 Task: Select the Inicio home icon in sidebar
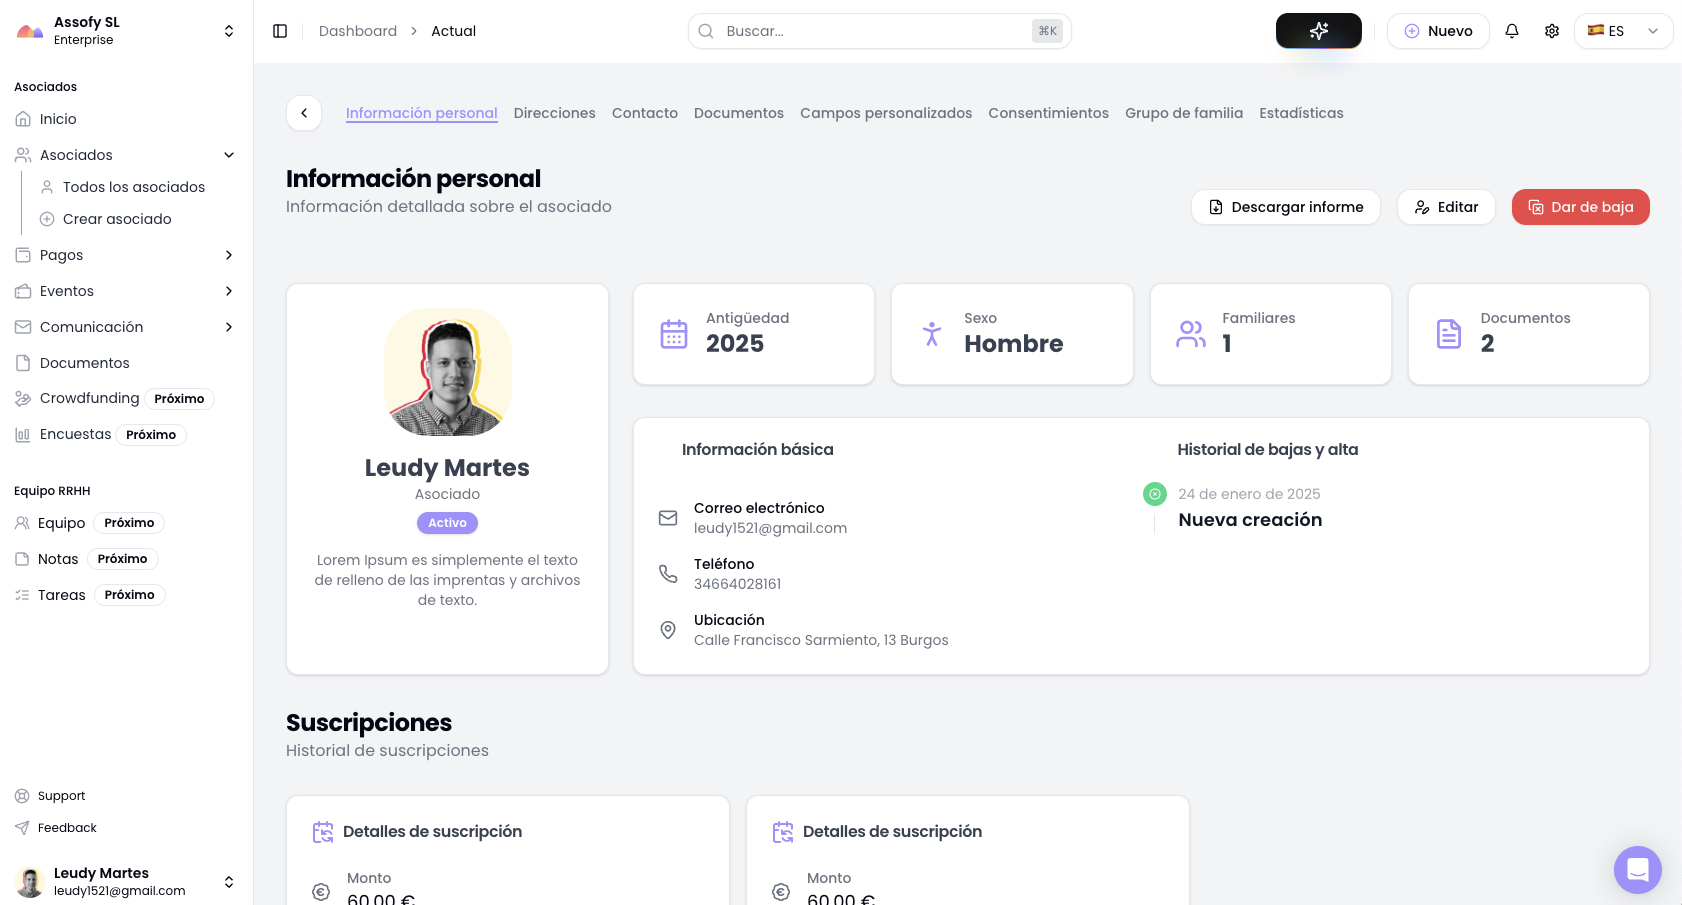point(24,119)
